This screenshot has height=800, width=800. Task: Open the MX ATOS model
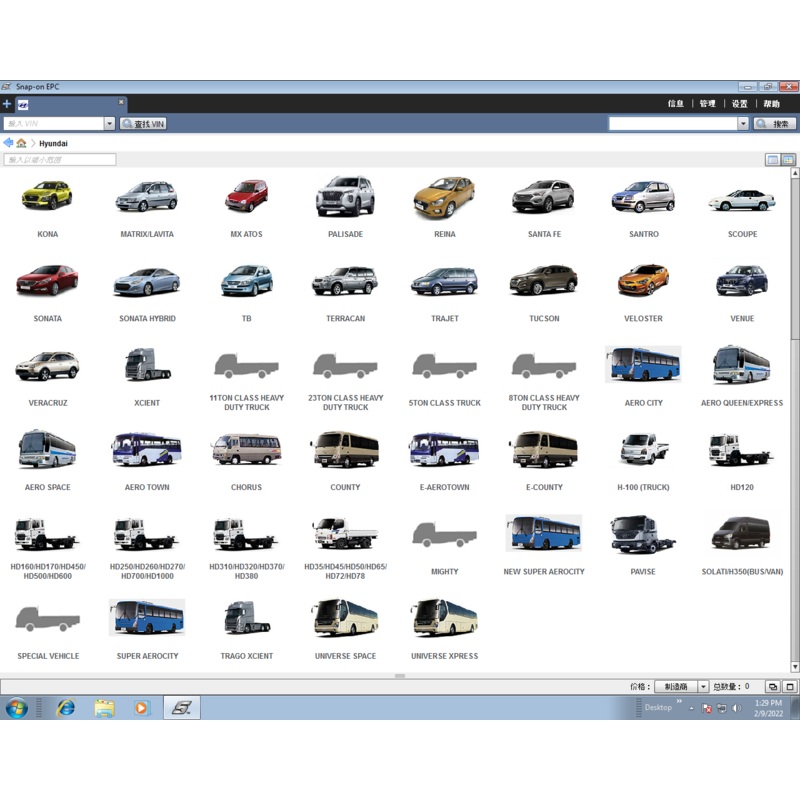[x=246, y=196]
